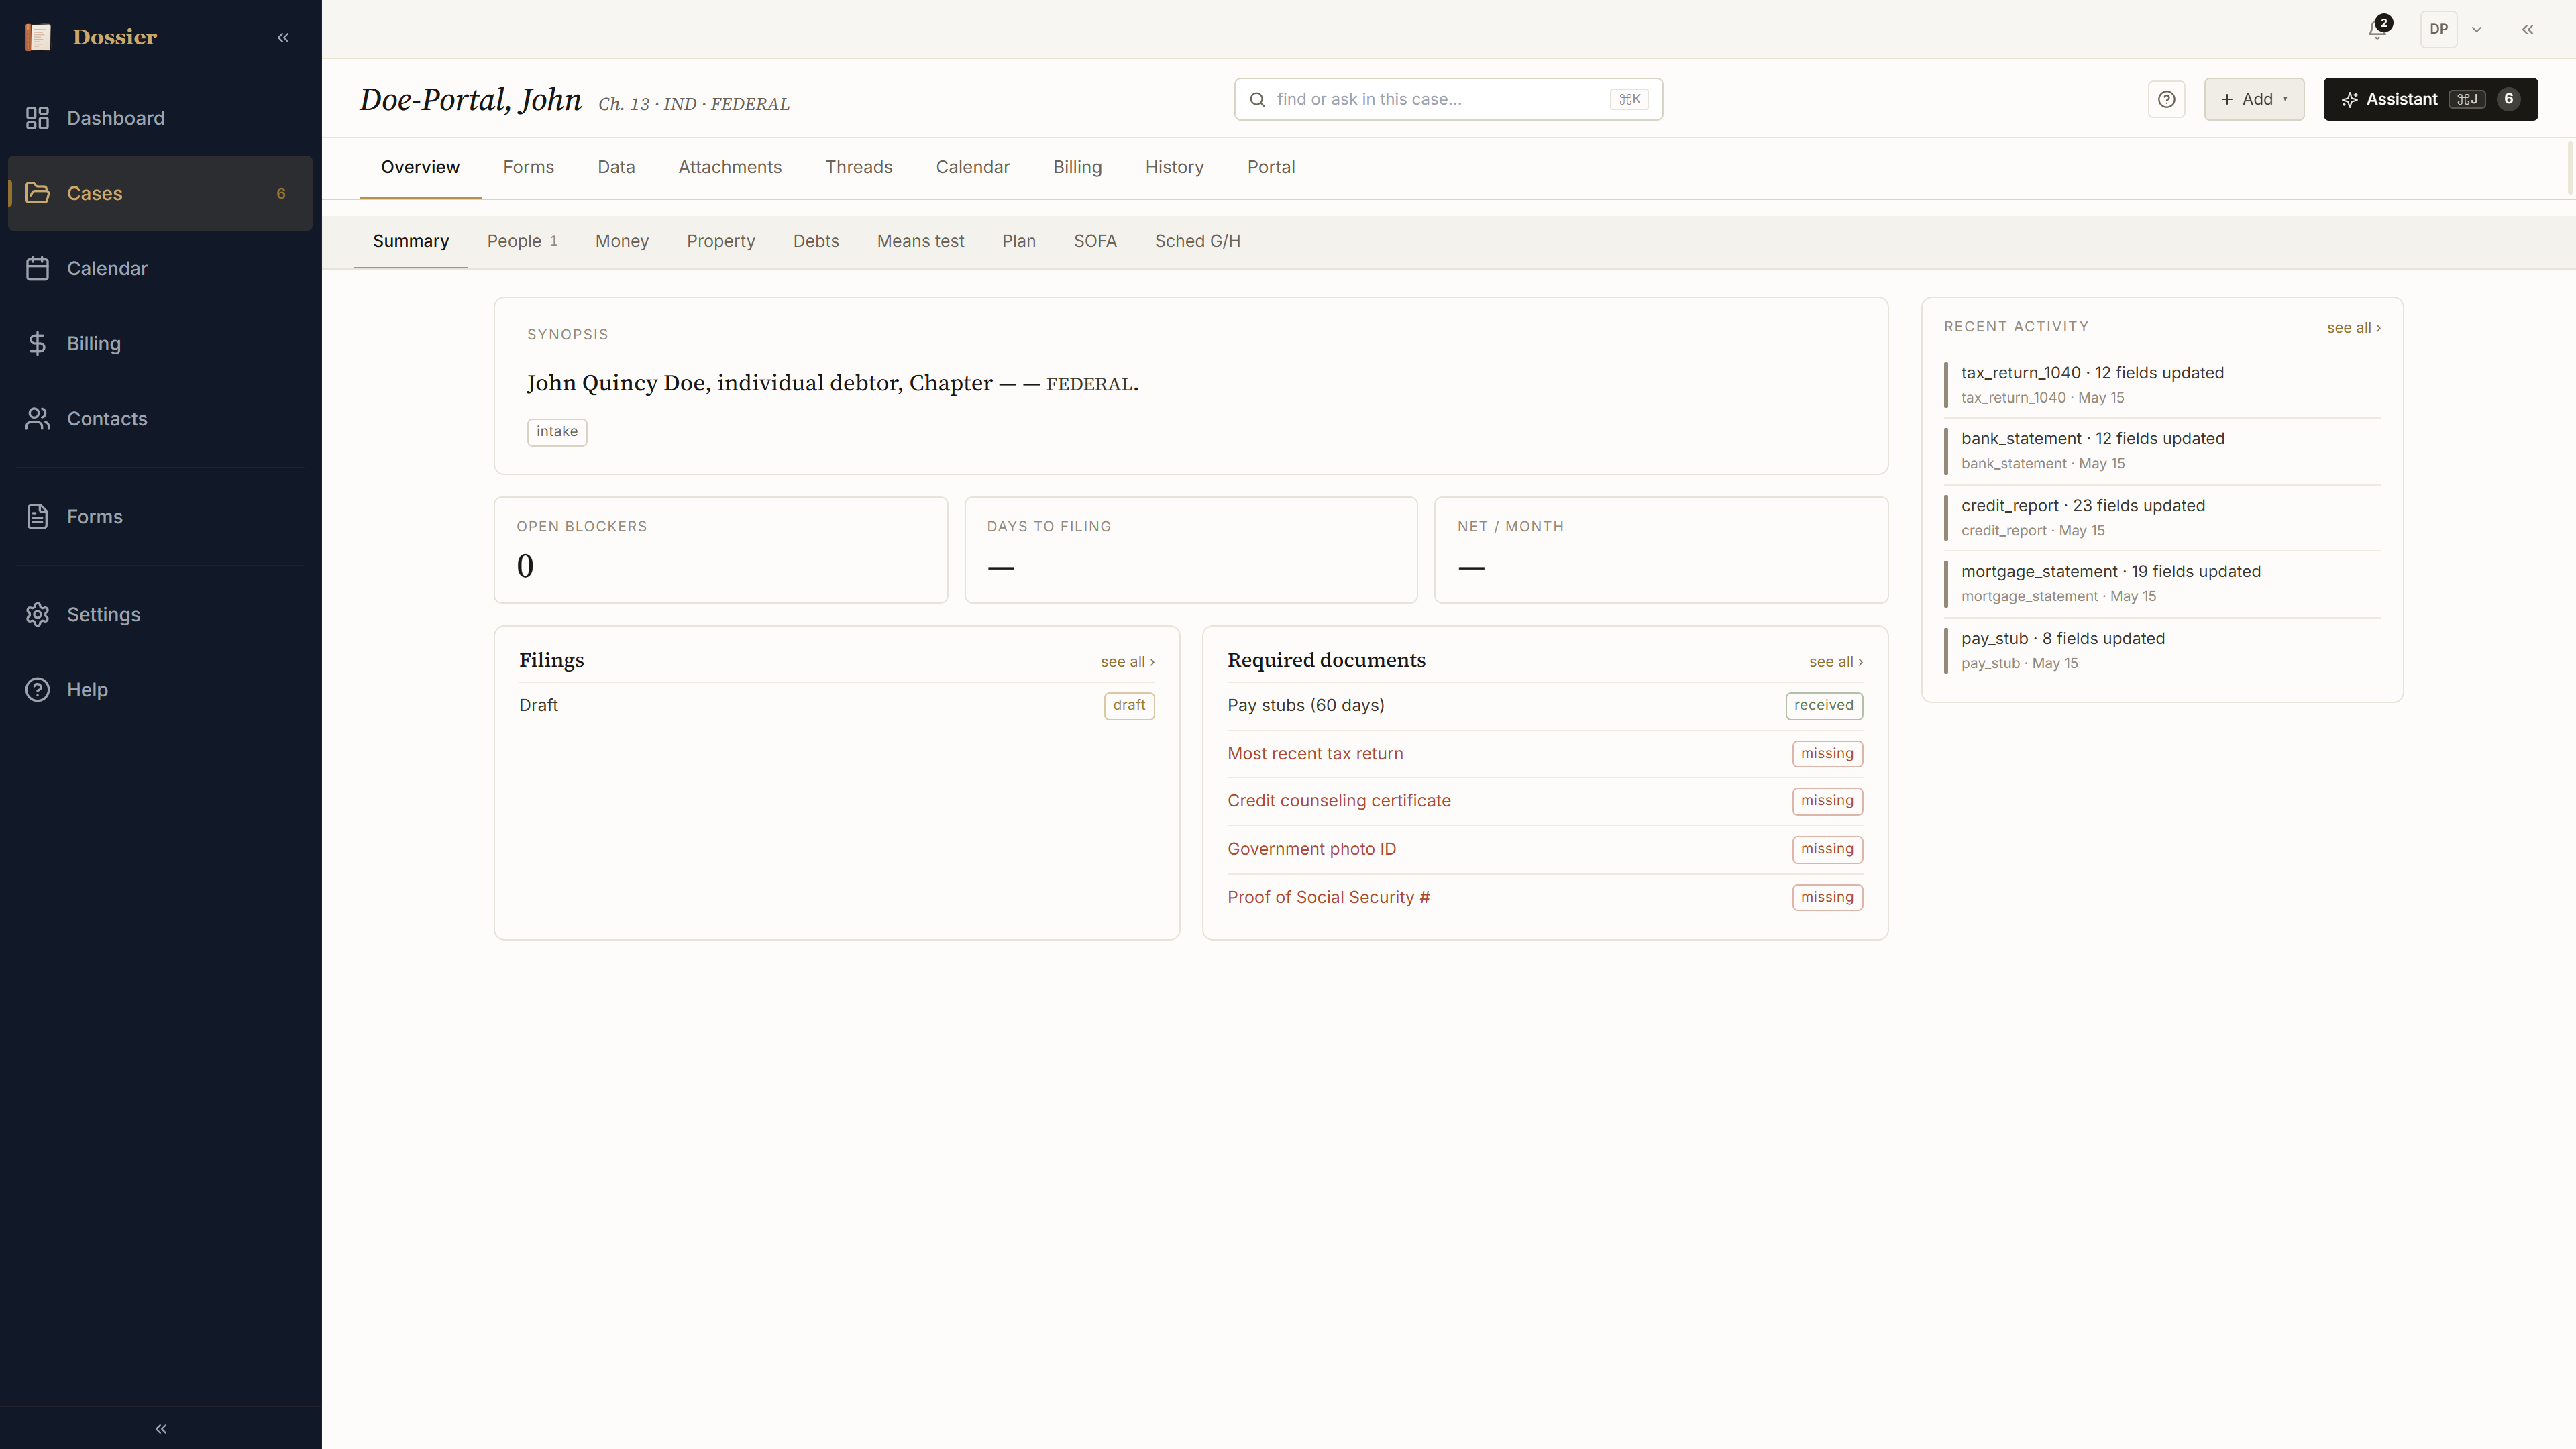Open the Add dropdown menu
2576x1449 pixels.
(2254, 99)
